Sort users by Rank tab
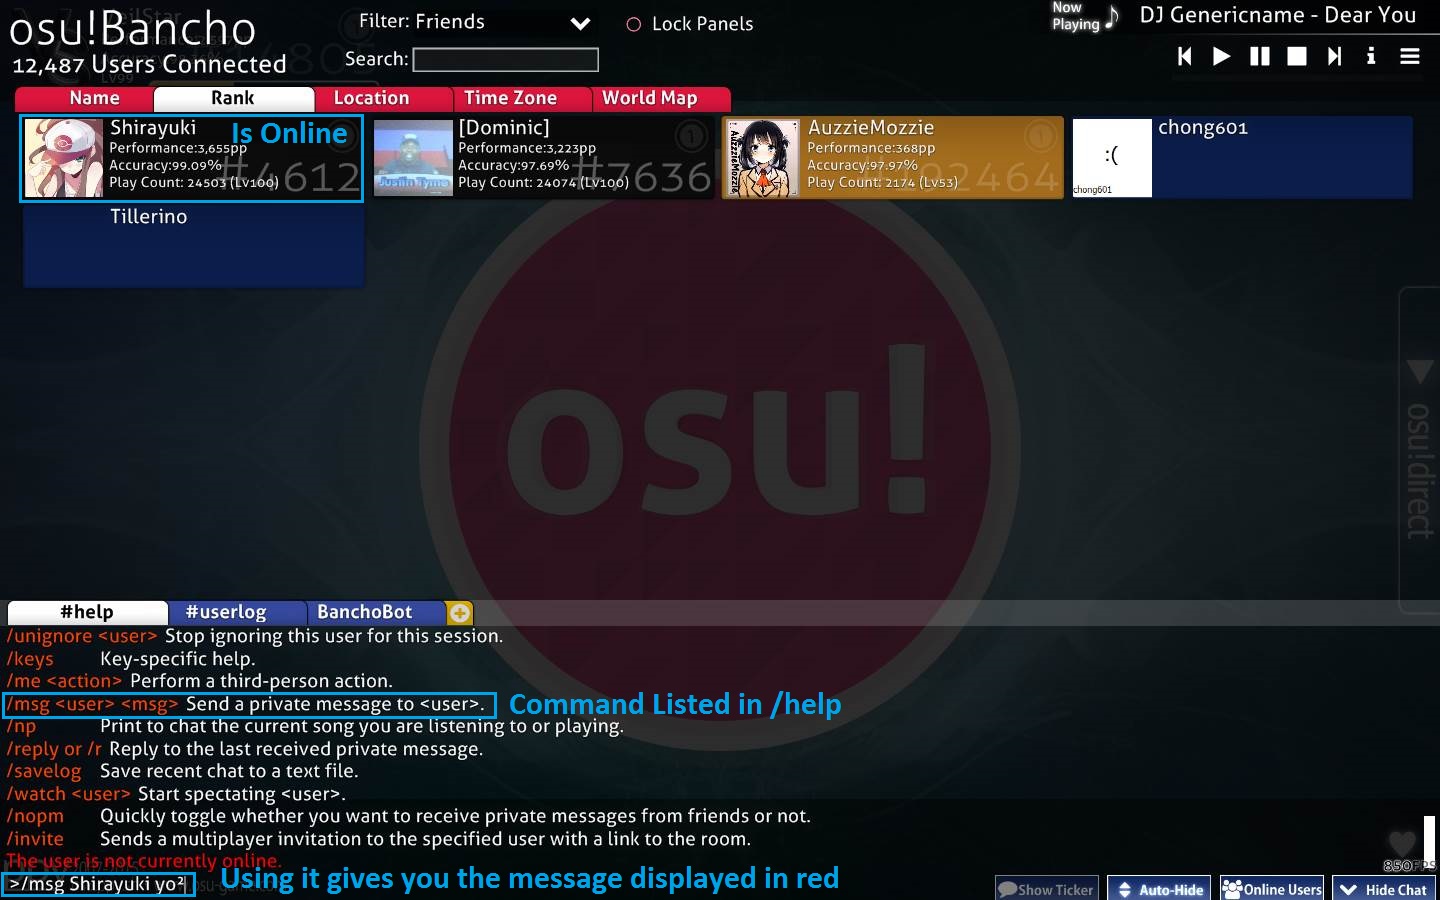The image size is (1440, 900). pos(233,98)
